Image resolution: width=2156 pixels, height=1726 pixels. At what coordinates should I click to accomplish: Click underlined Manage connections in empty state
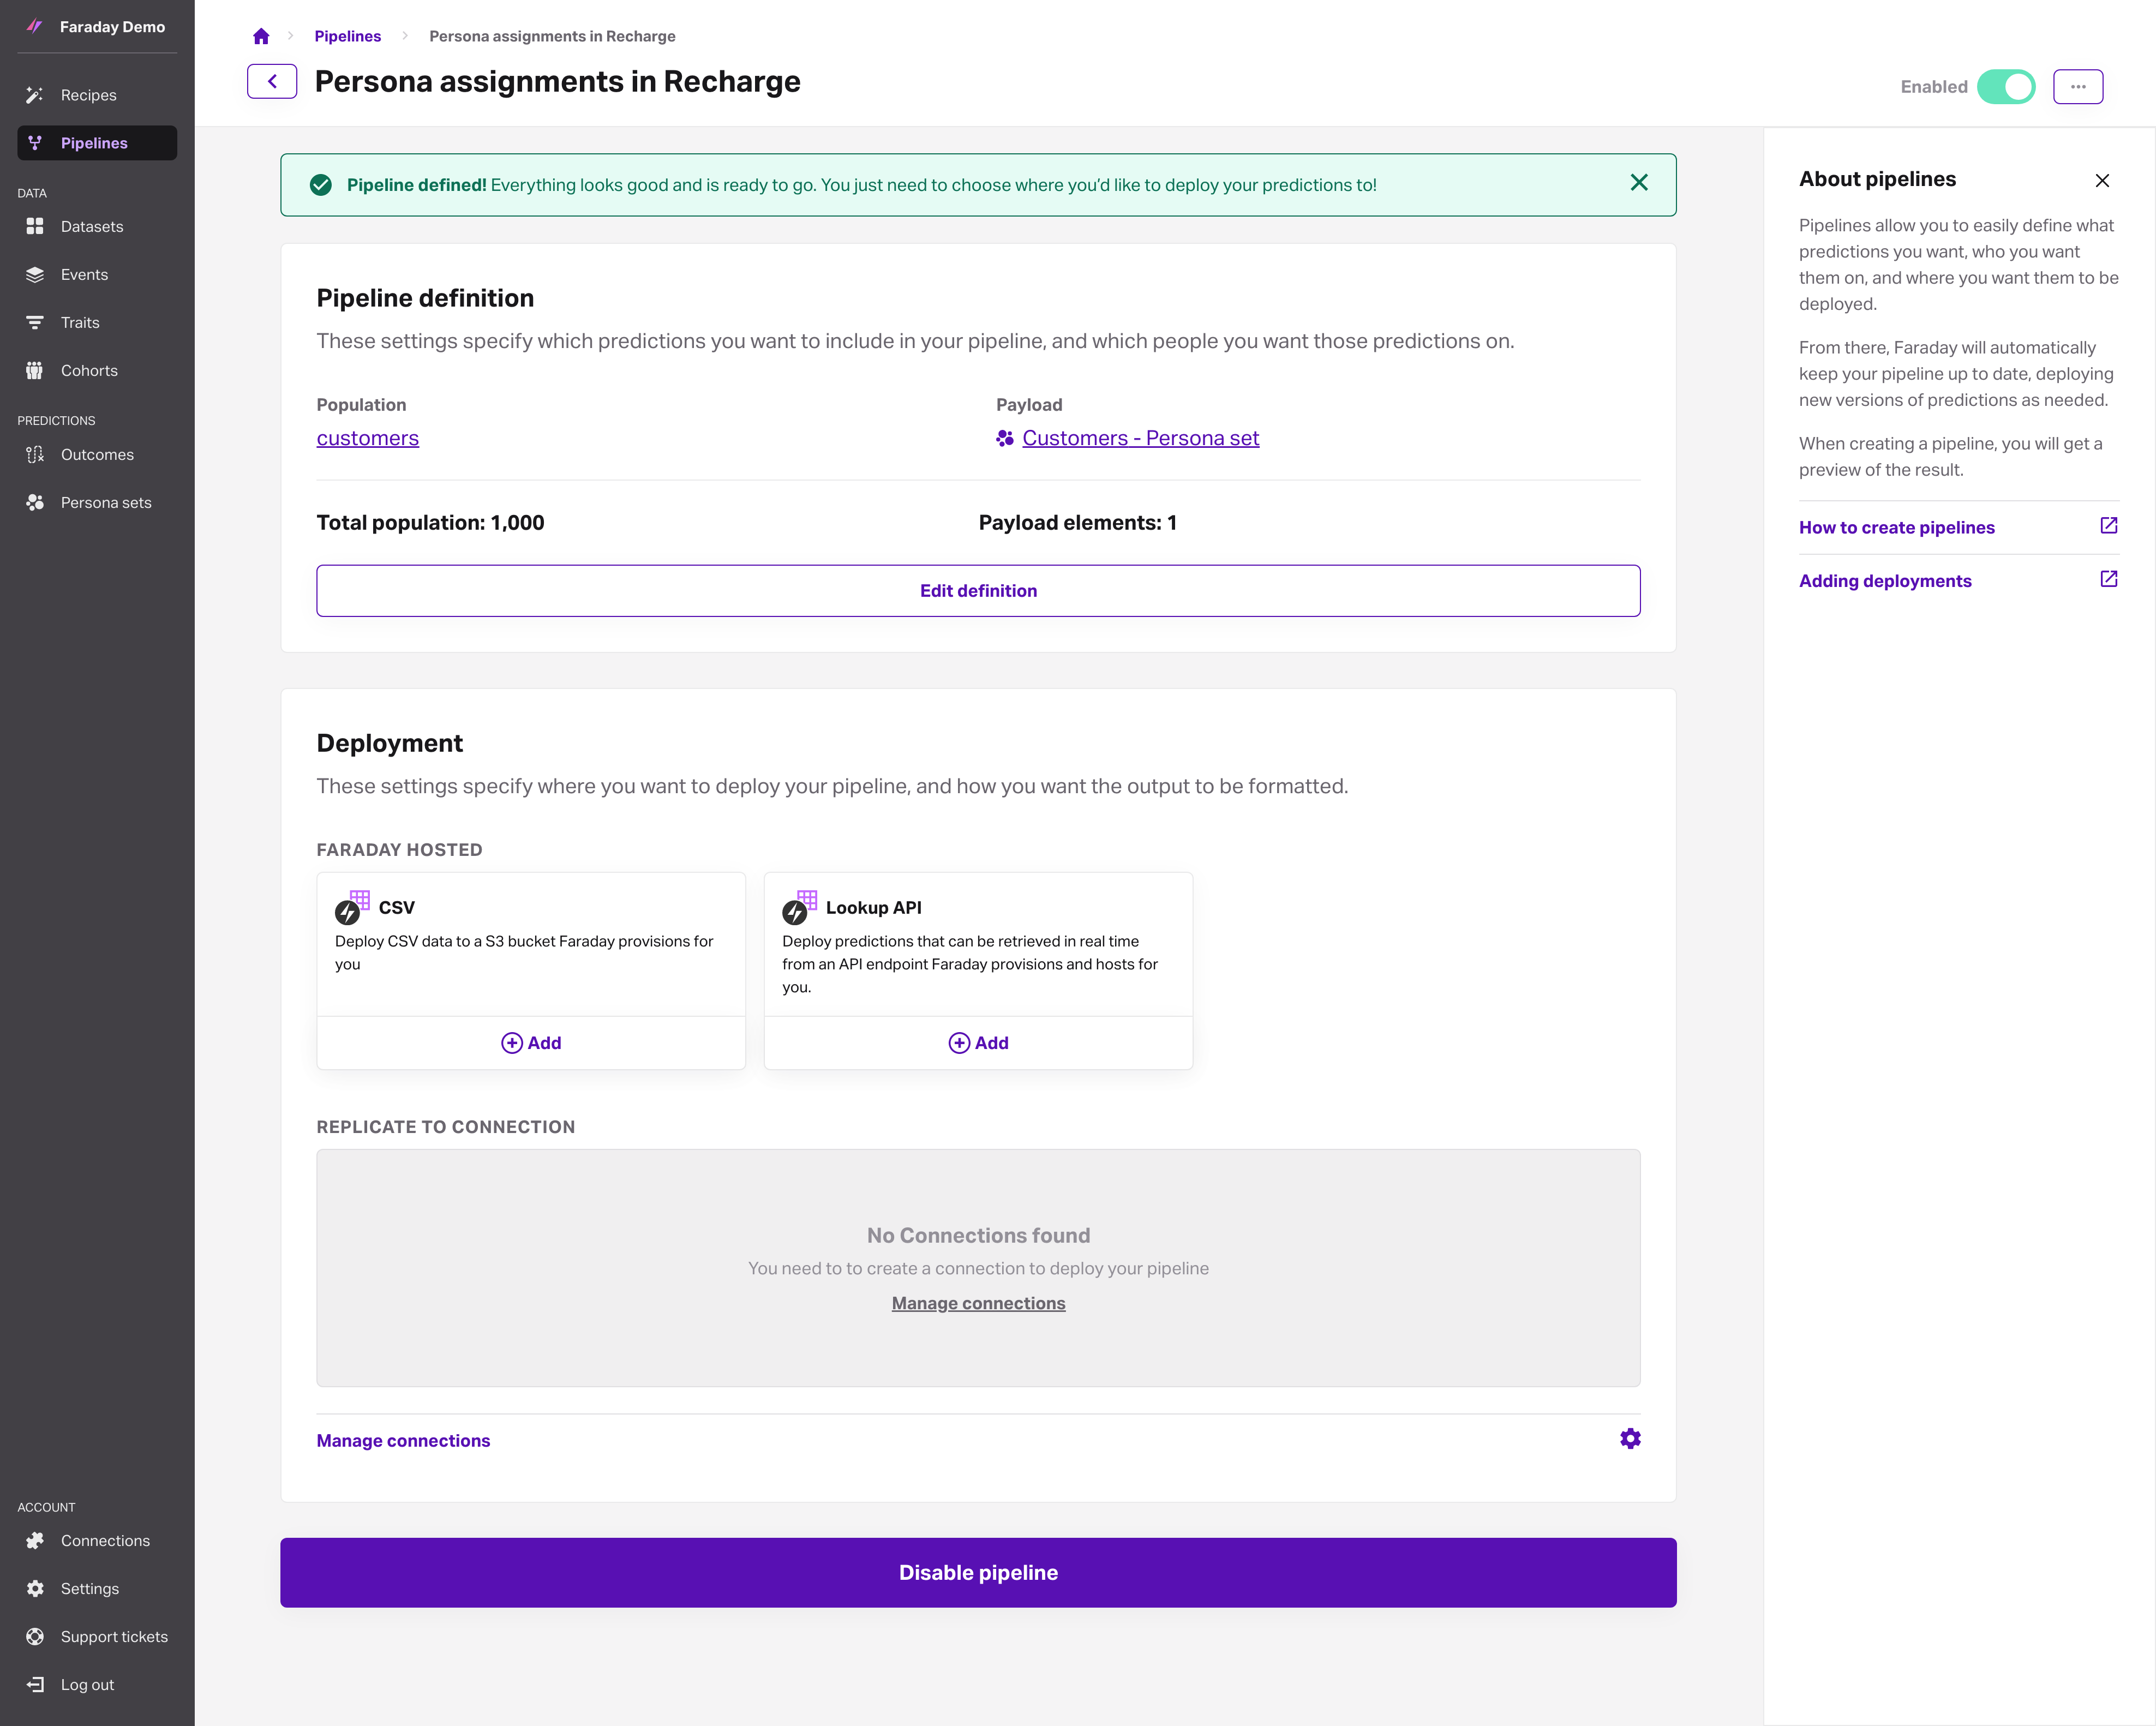coord(978,1303)
